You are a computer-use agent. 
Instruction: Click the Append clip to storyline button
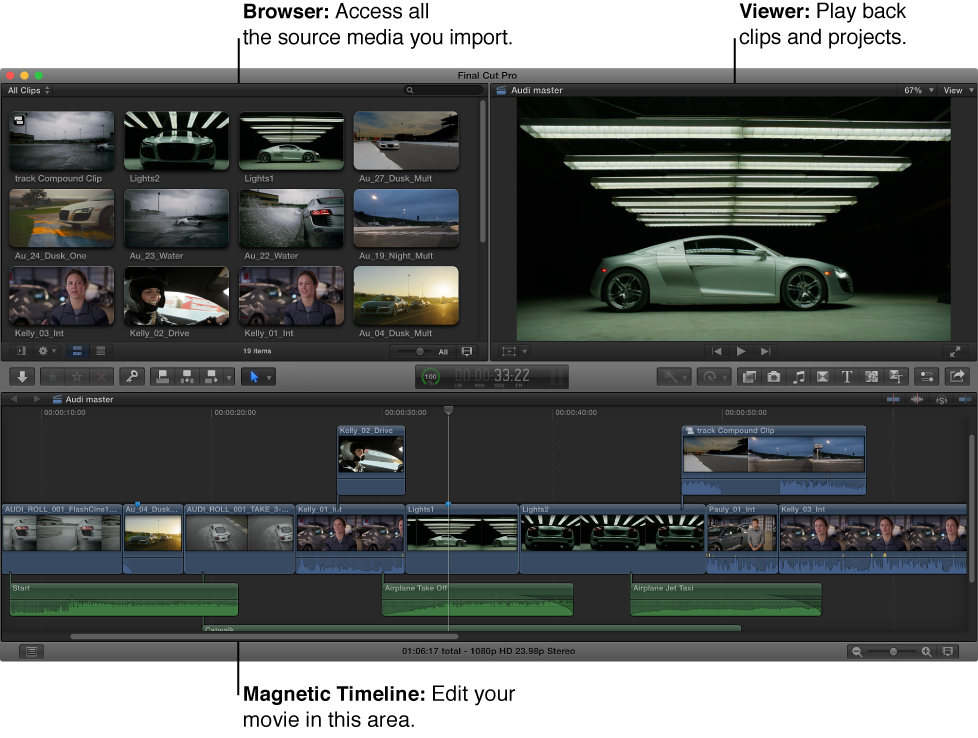pos(211,377)
